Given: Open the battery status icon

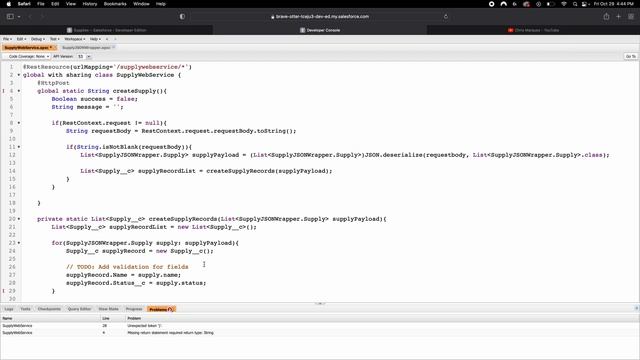Looking at the screenshot, I should (x=551, y=4).
